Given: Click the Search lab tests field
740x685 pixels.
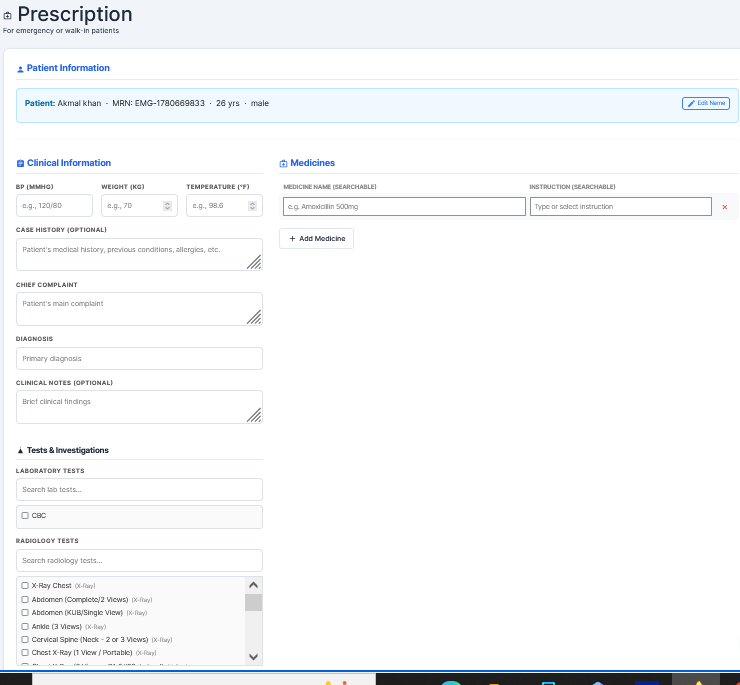Looking at the screenshot, I should coord(139,490).
